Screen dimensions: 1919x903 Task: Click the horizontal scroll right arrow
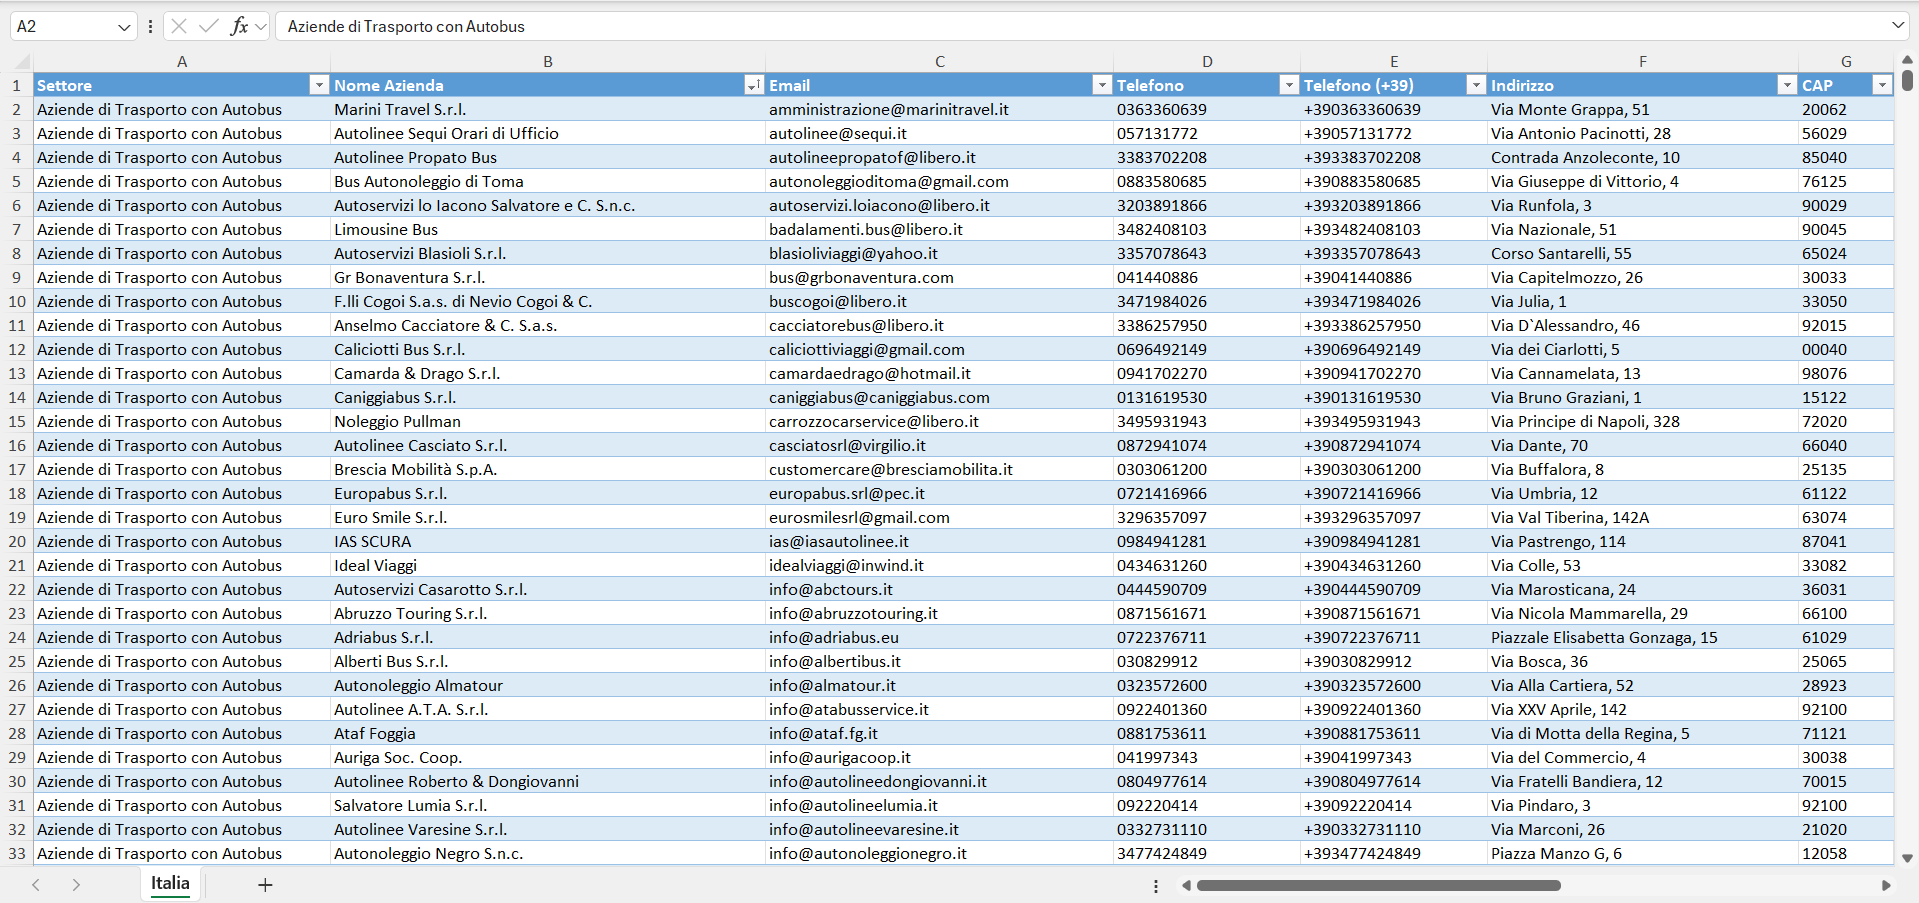click(1886, 885)
